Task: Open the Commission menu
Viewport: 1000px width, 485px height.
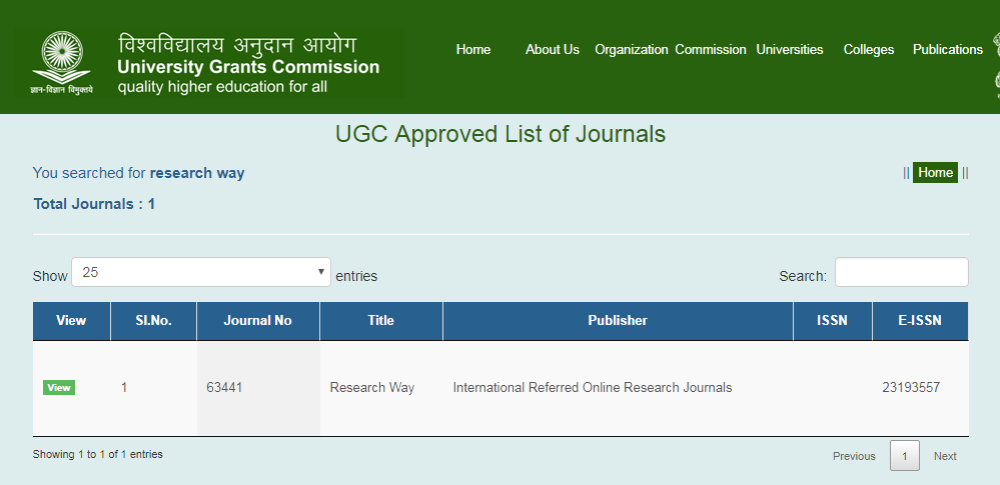Action: (x=710, y=50)
